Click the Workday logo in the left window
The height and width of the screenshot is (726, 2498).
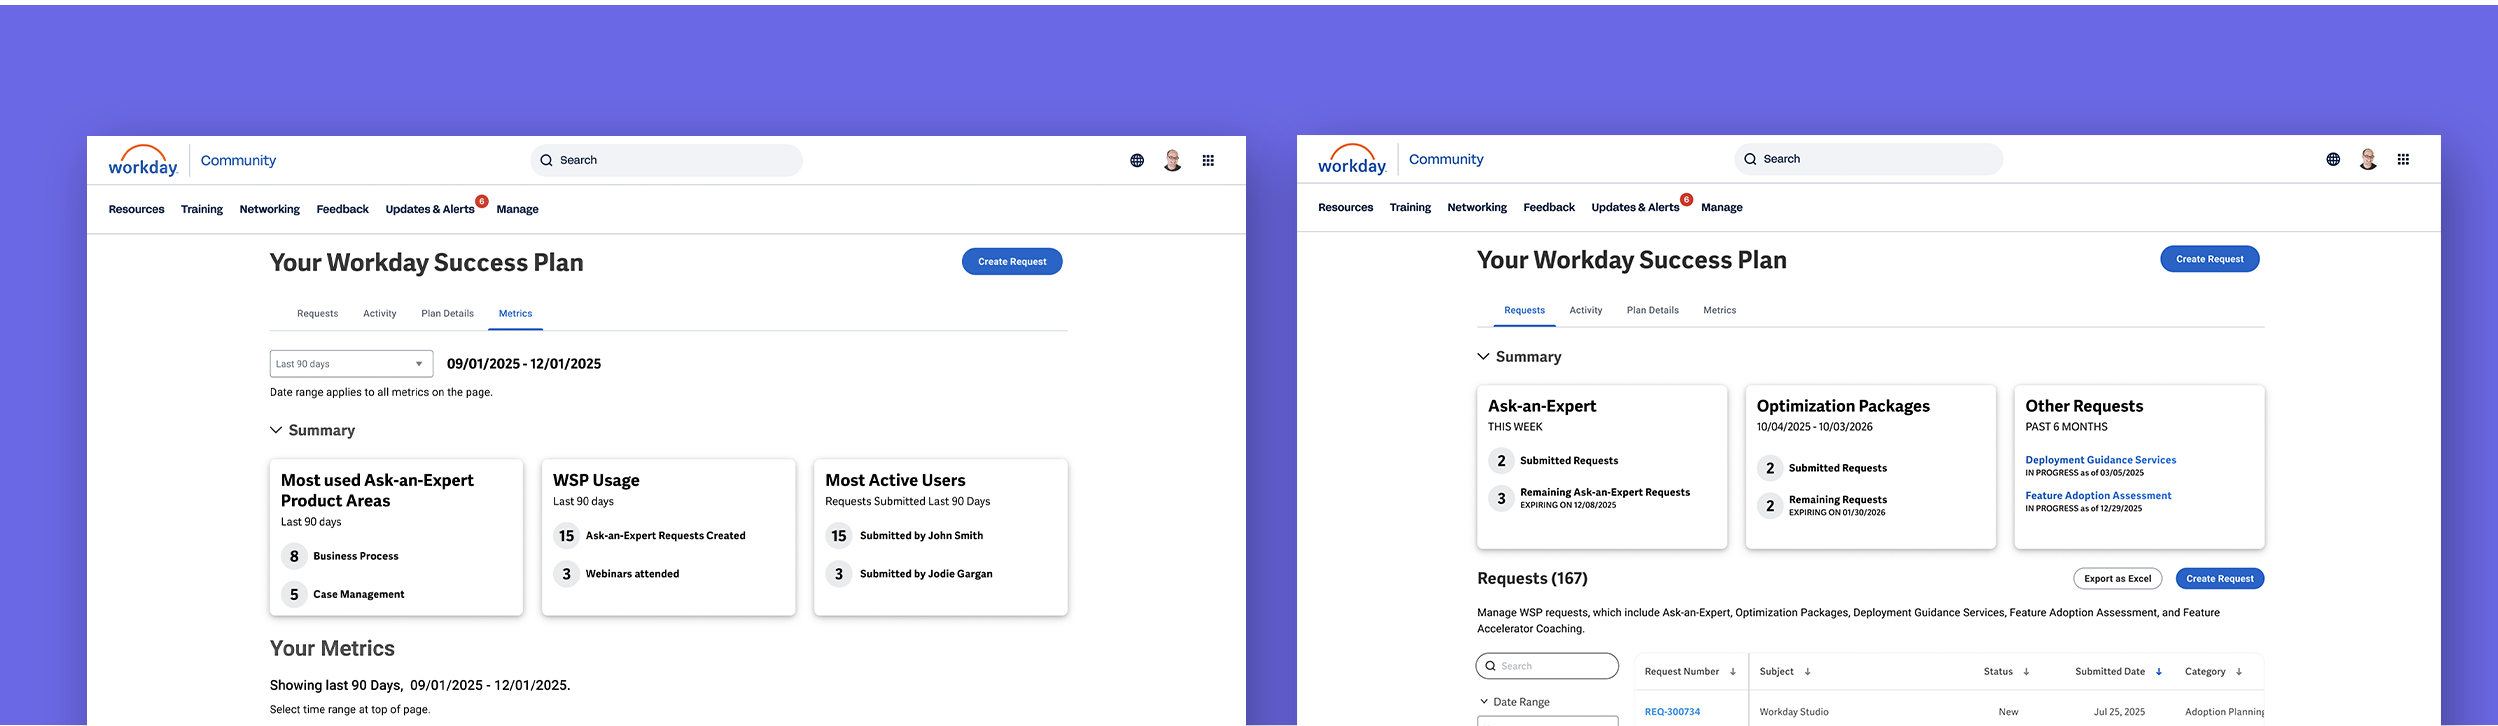[x=143, y=161]
